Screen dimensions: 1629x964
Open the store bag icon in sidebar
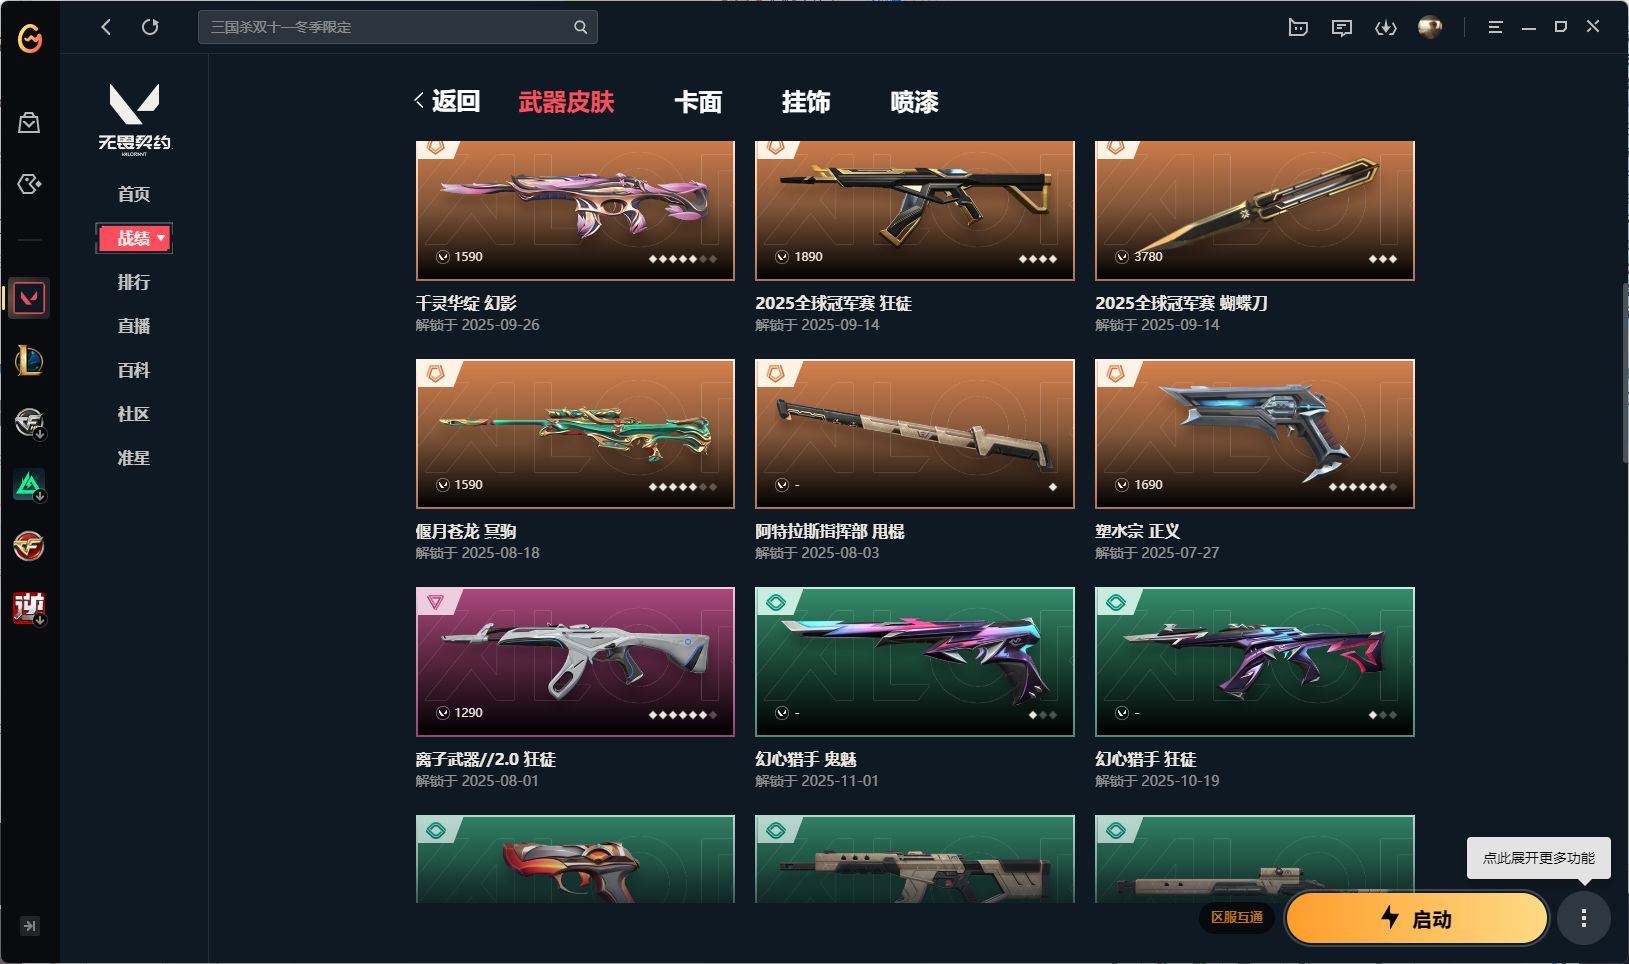pyautogui.click(x=29, y=123)
